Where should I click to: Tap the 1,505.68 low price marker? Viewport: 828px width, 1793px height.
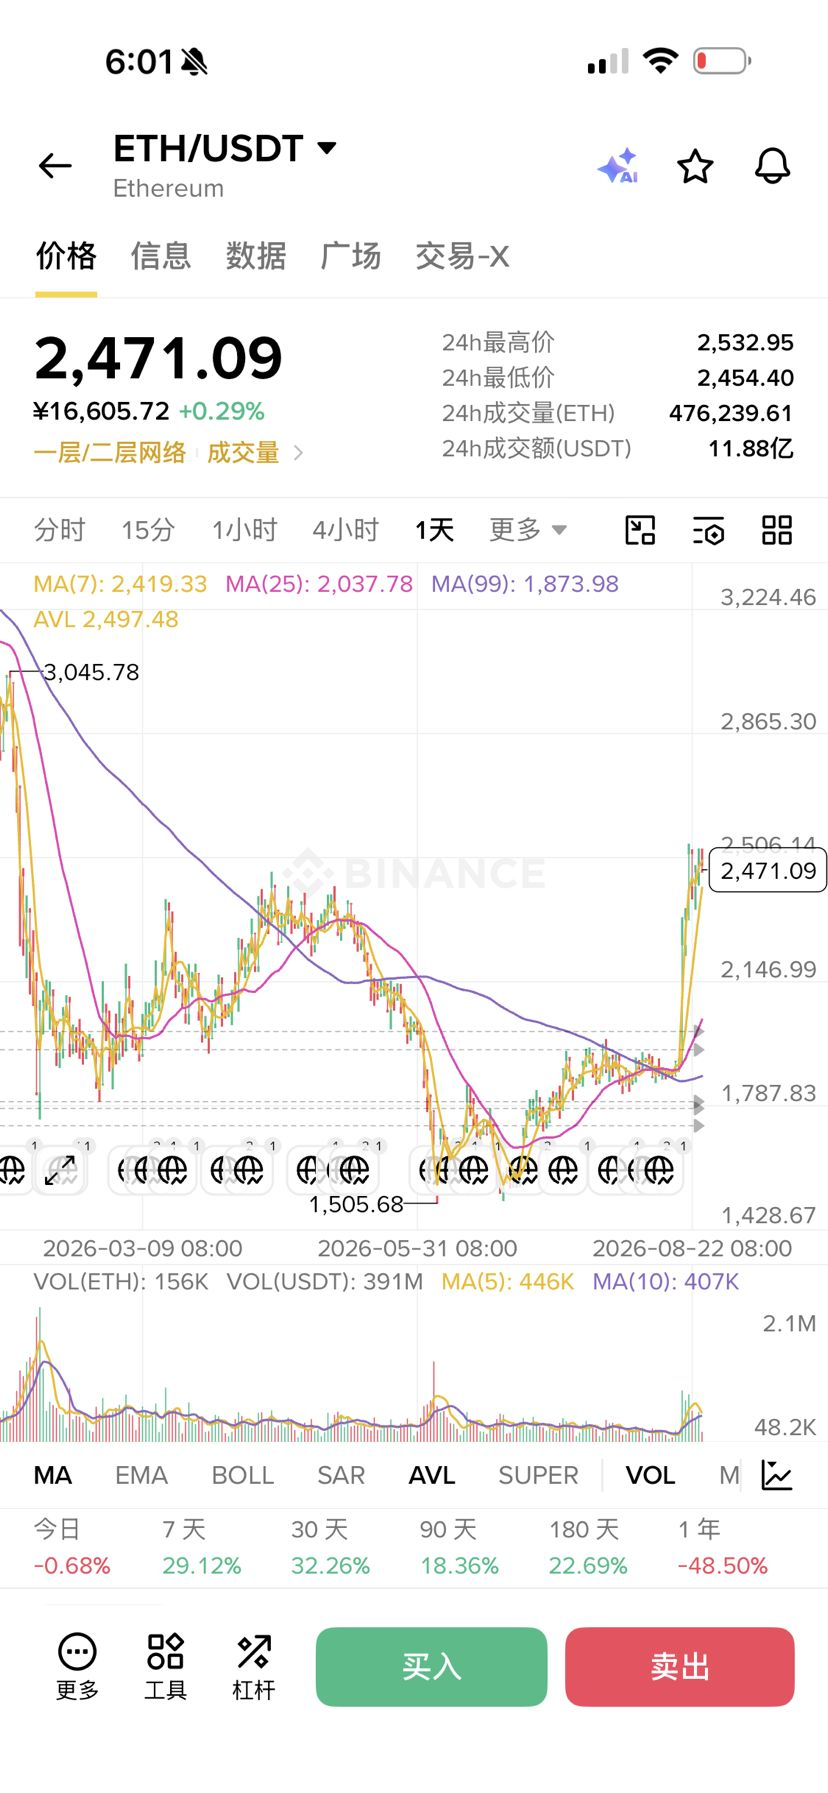356,1204
